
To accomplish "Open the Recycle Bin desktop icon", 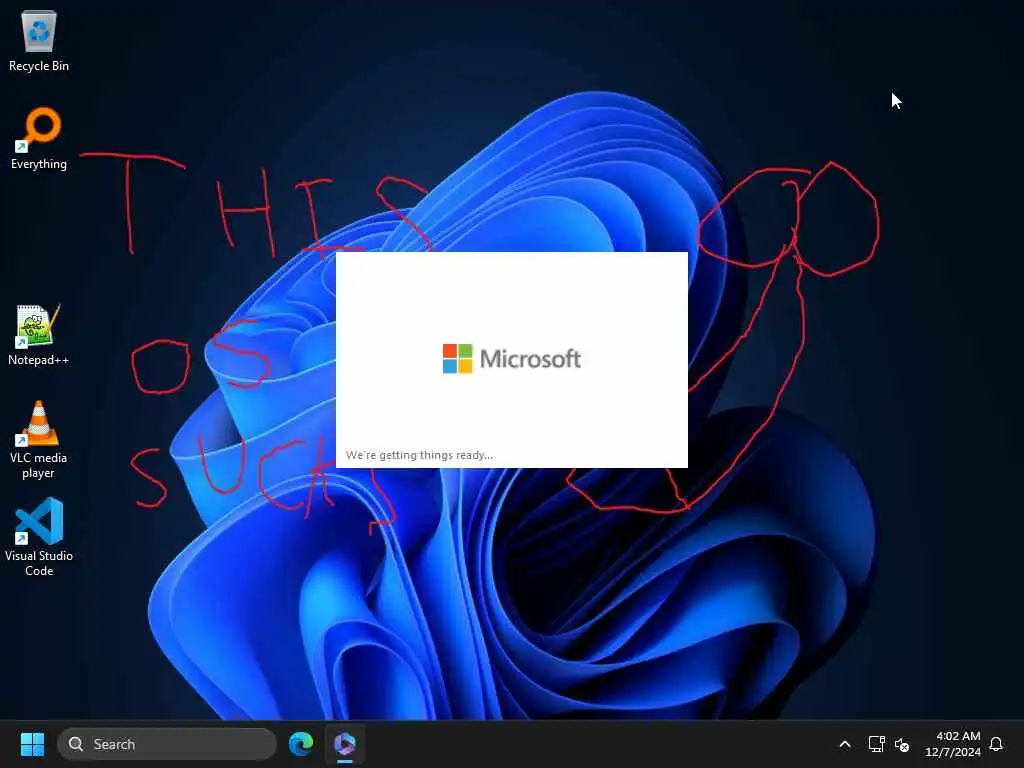I will pos(39,42).
